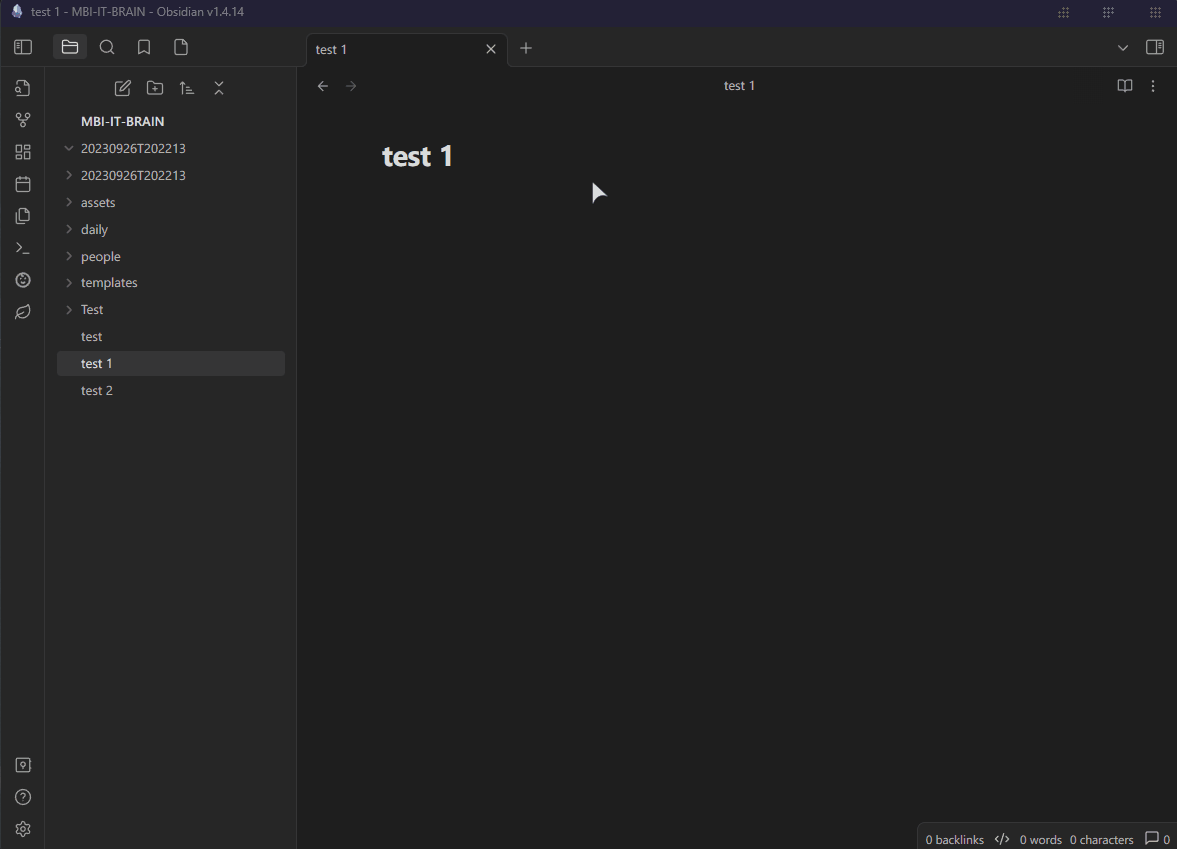Show 0 backlinks in status bar

[x=954, y=839]
